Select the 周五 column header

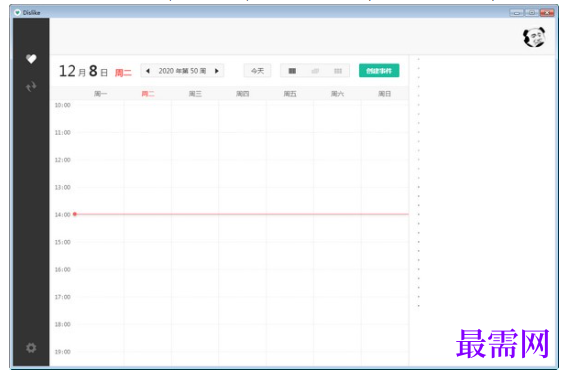coord(290,94)
